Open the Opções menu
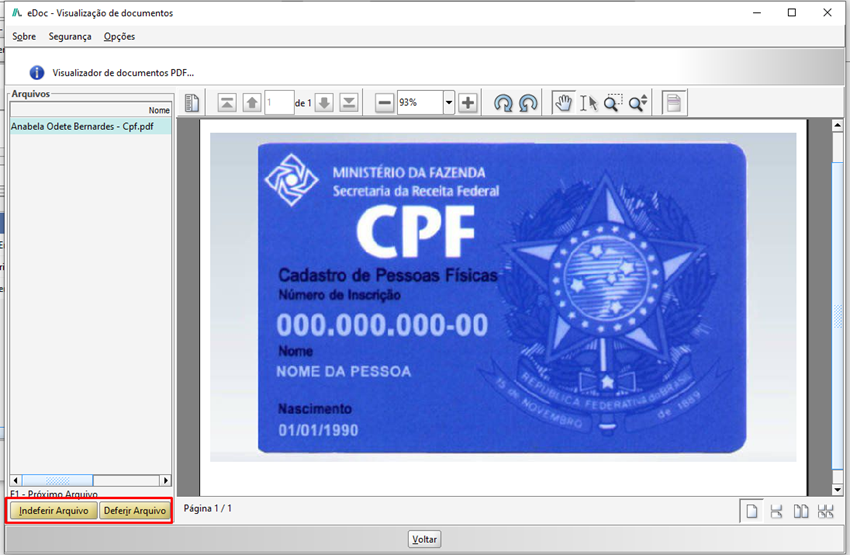The width and height of the screenshot is (850, 555). 119,36
